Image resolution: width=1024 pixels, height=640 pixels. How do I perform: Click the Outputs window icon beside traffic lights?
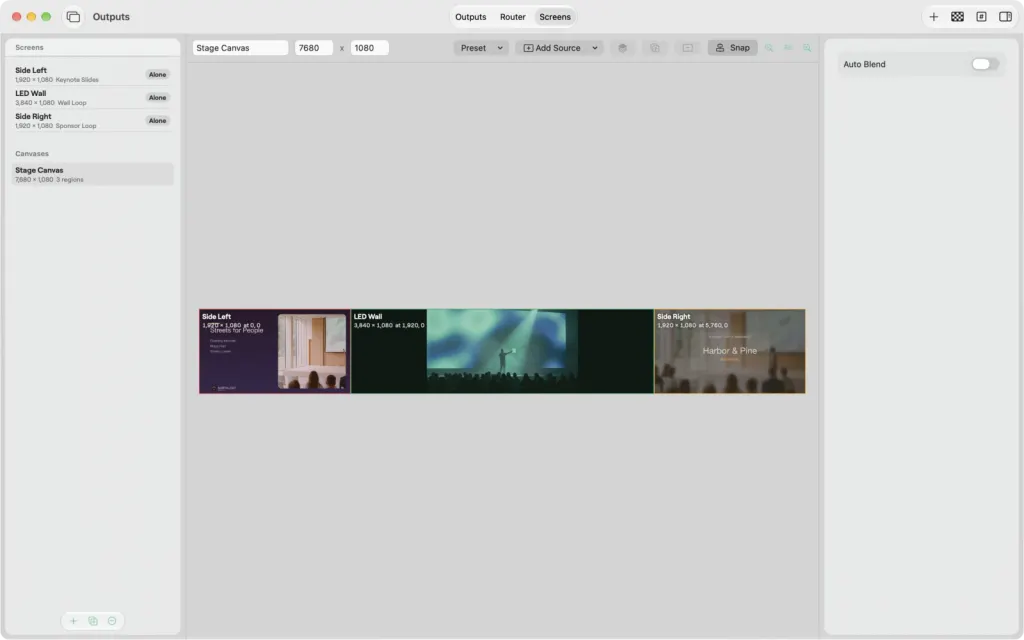click(x=73, y=17)
